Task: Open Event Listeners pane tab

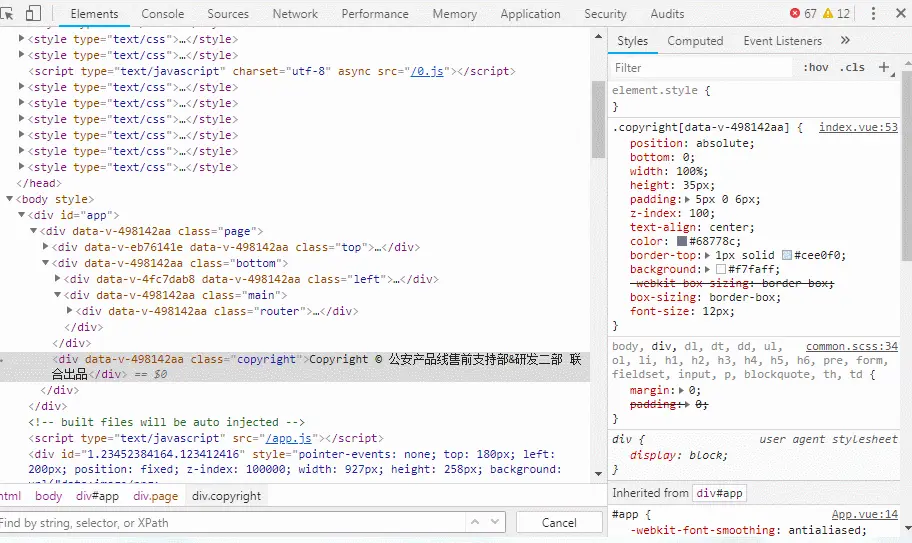Action: pyautogui.click(x=782, y=41)
